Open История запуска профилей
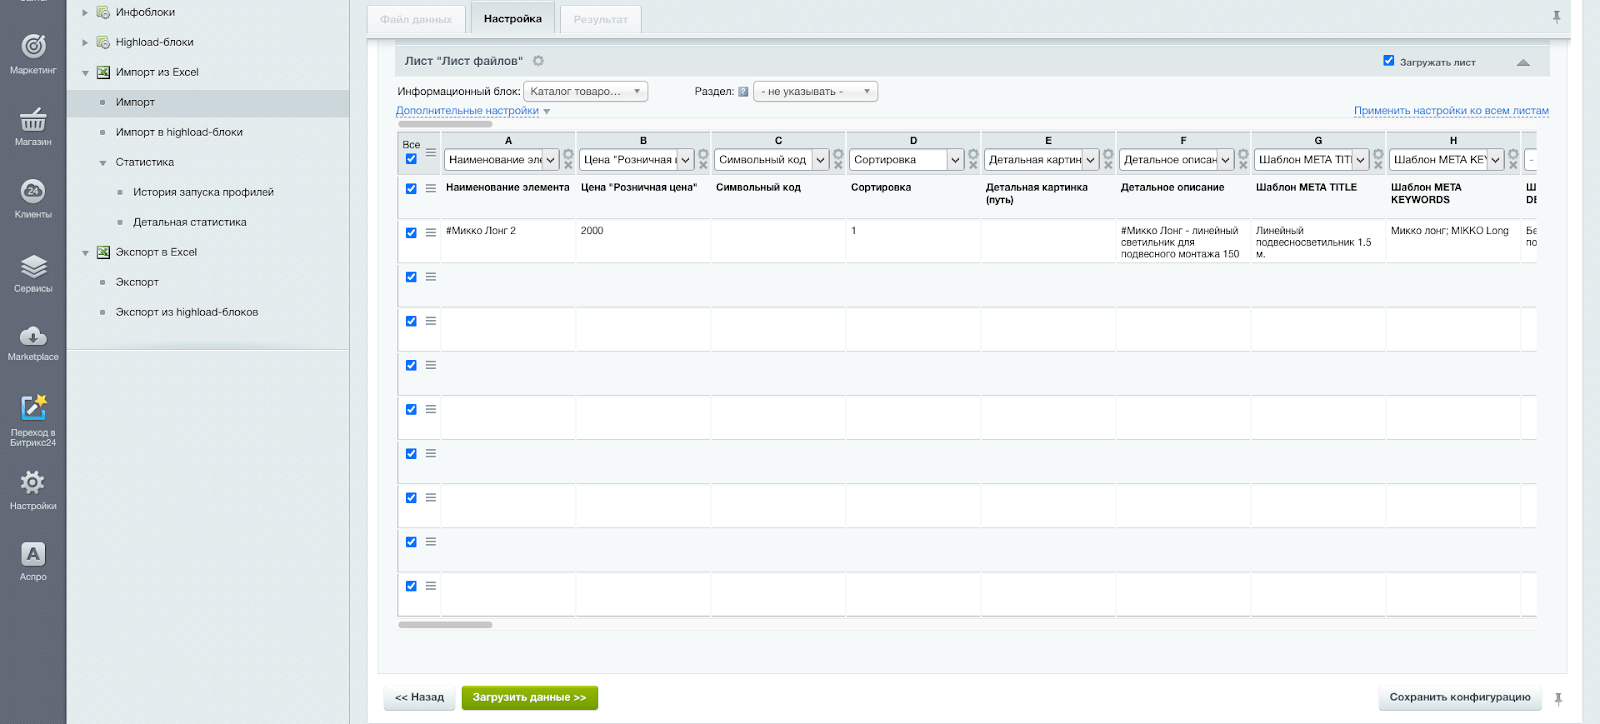Screen dimensions: 1600x724 coord(203,192)
